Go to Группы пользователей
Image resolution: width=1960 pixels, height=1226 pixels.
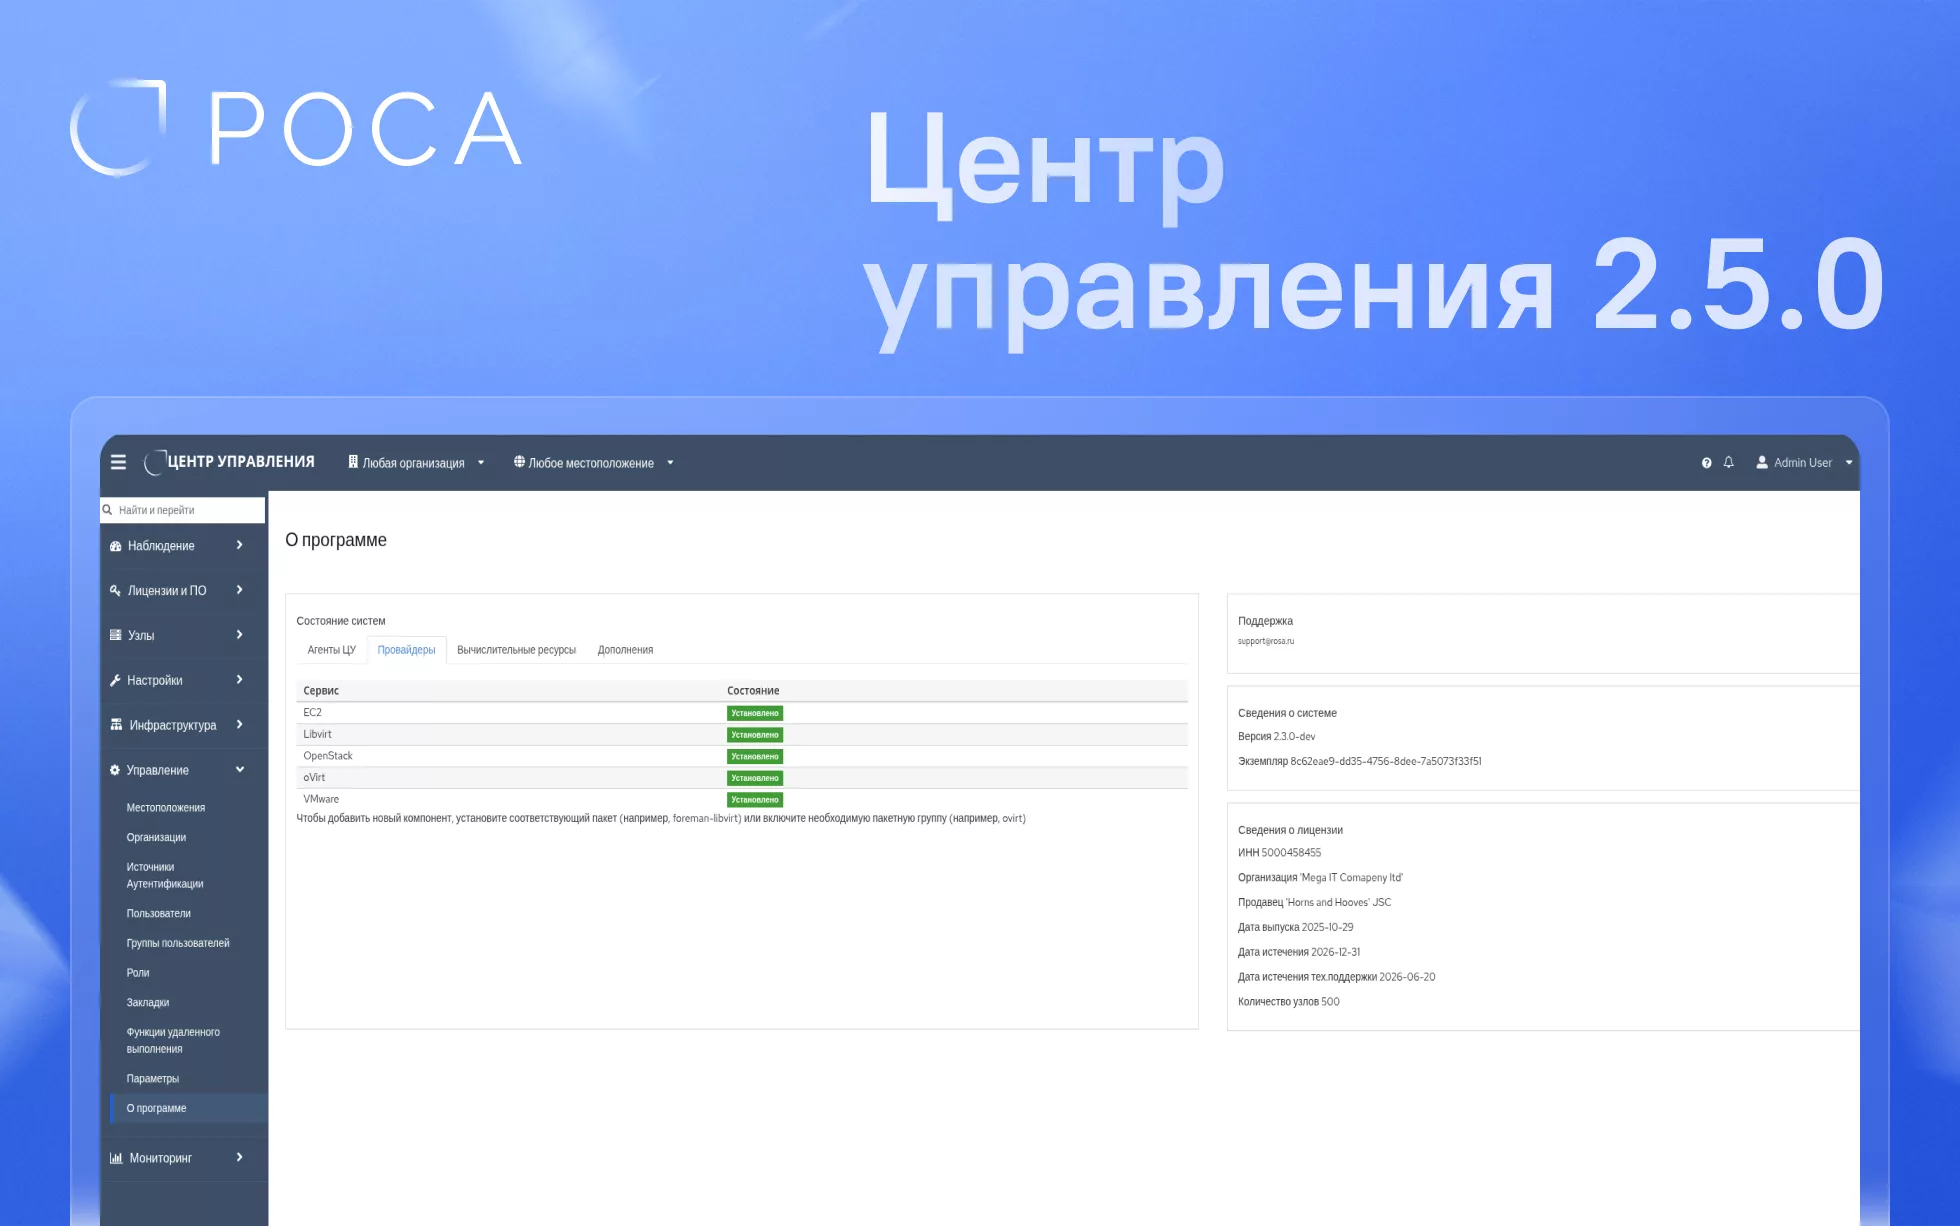coord(178,943)
